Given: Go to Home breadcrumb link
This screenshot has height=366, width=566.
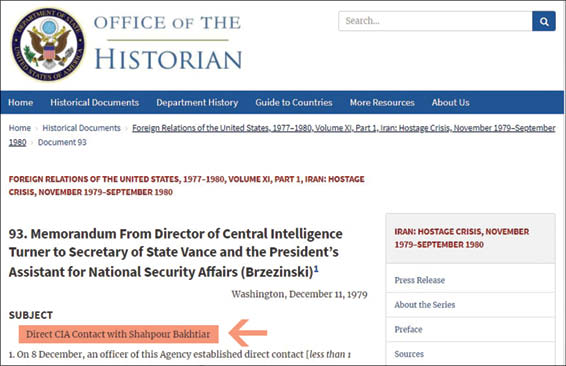Looking at the screenshot, I should [x=20, y=128].
